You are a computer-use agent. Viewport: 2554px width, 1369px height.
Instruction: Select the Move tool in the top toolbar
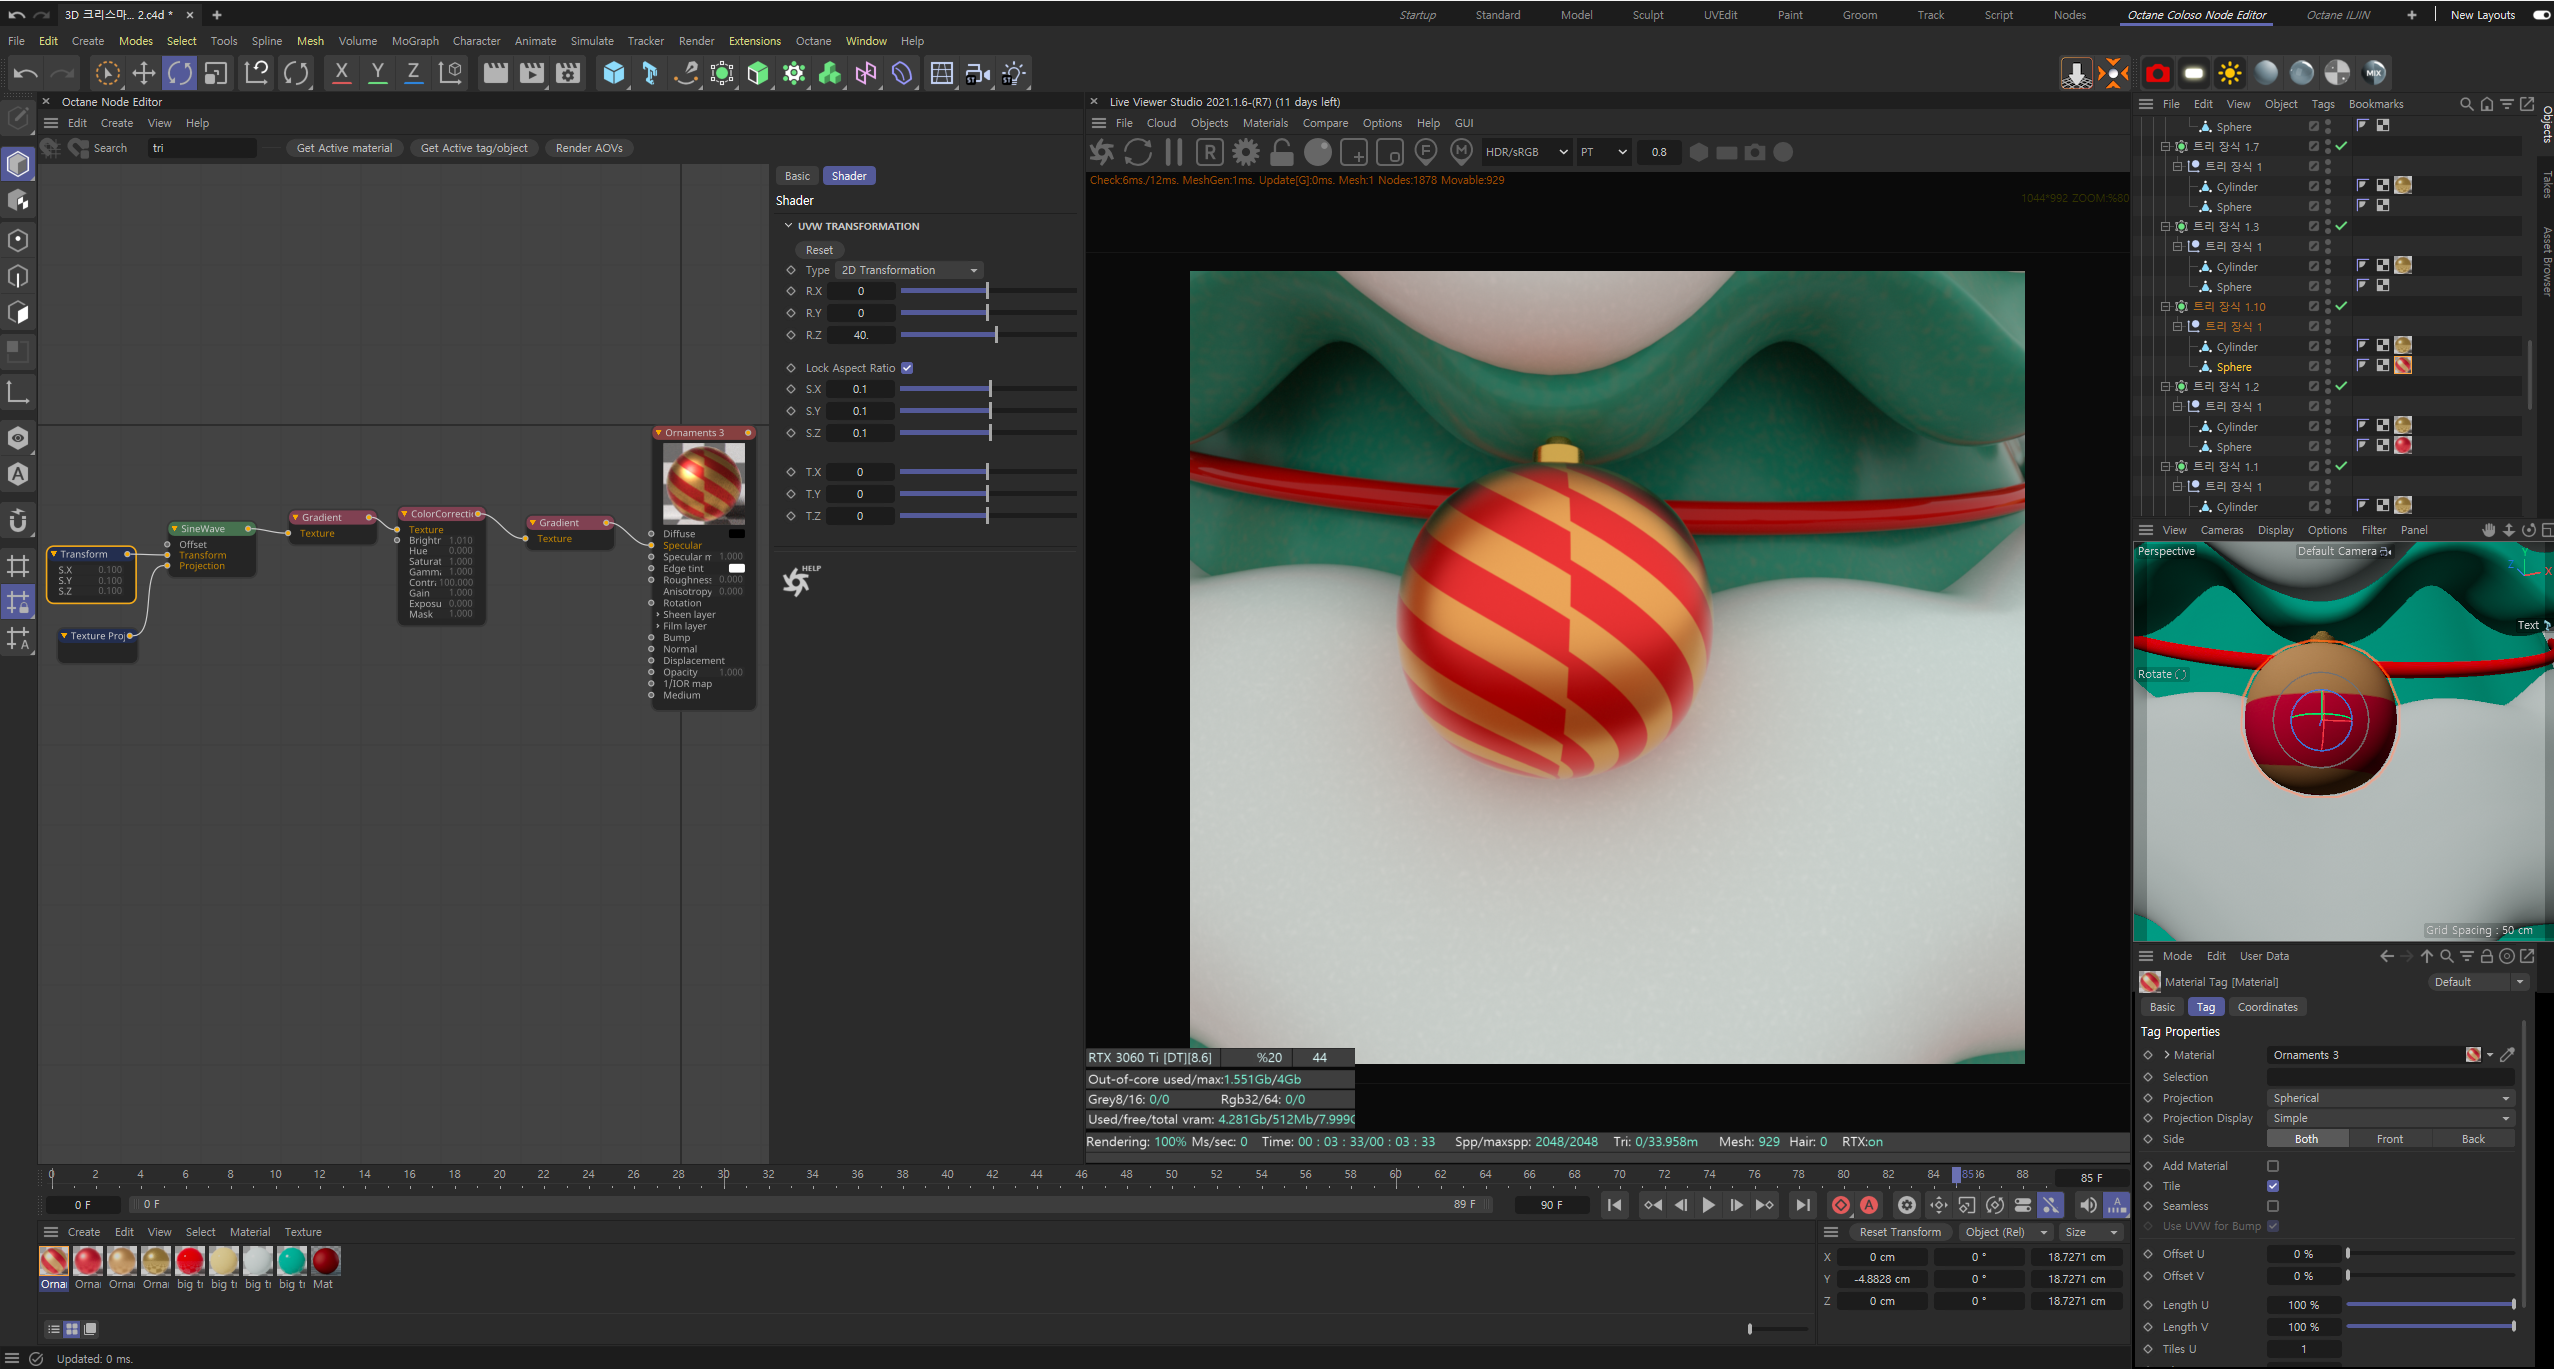[x=144, y=73]
